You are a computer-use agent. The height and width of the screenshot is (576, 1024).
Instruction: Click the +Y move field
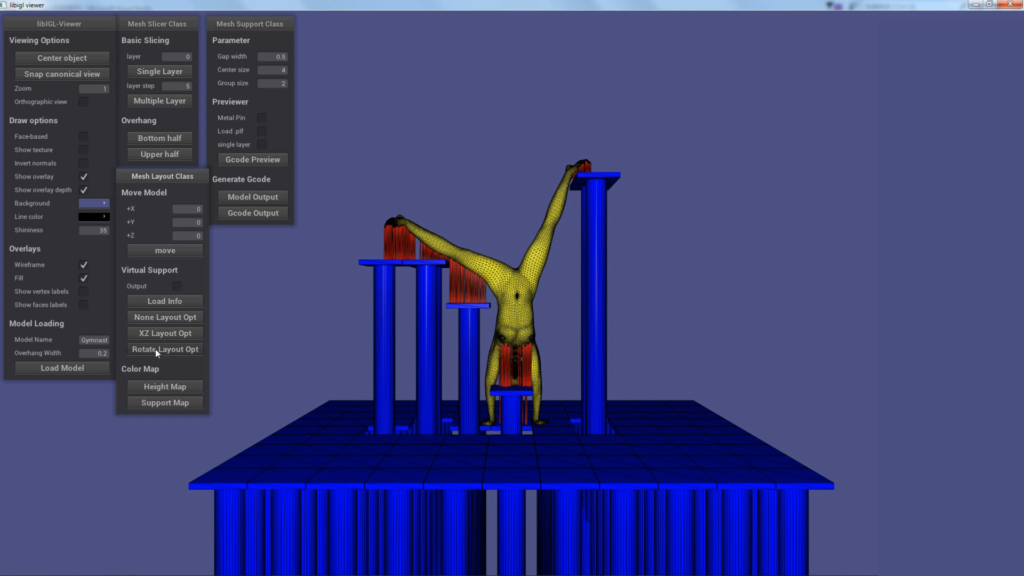[187, 222]
